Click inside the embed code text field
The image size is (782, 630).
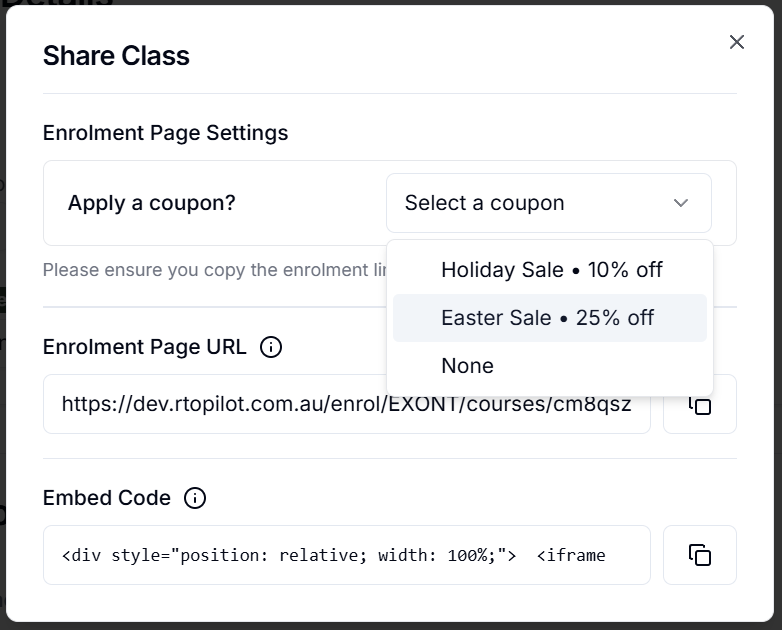point(347,555)
